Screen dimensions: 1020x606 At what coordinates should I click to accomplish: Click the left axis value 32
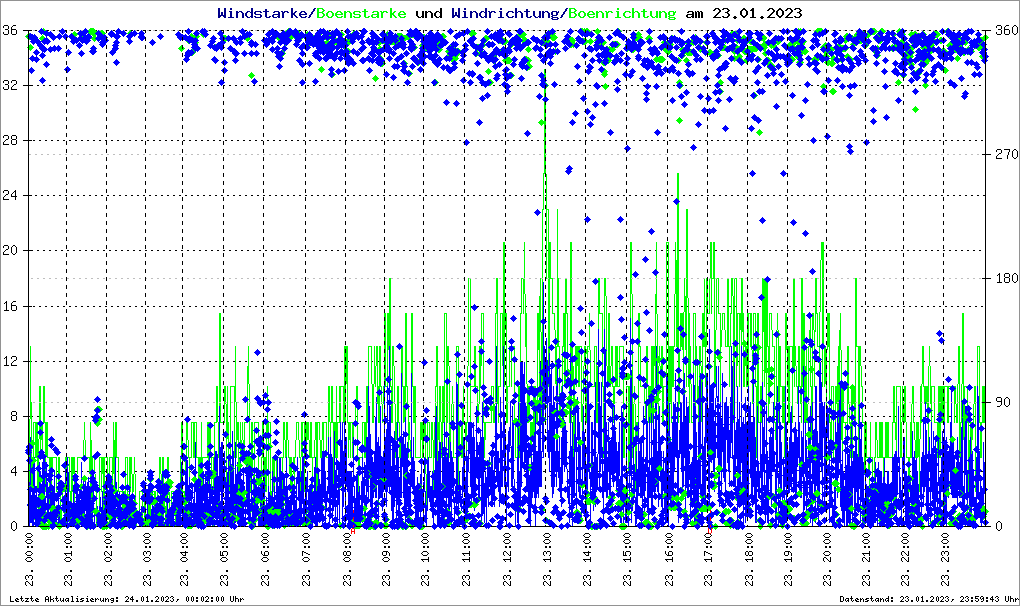click(x=10, y=86)
